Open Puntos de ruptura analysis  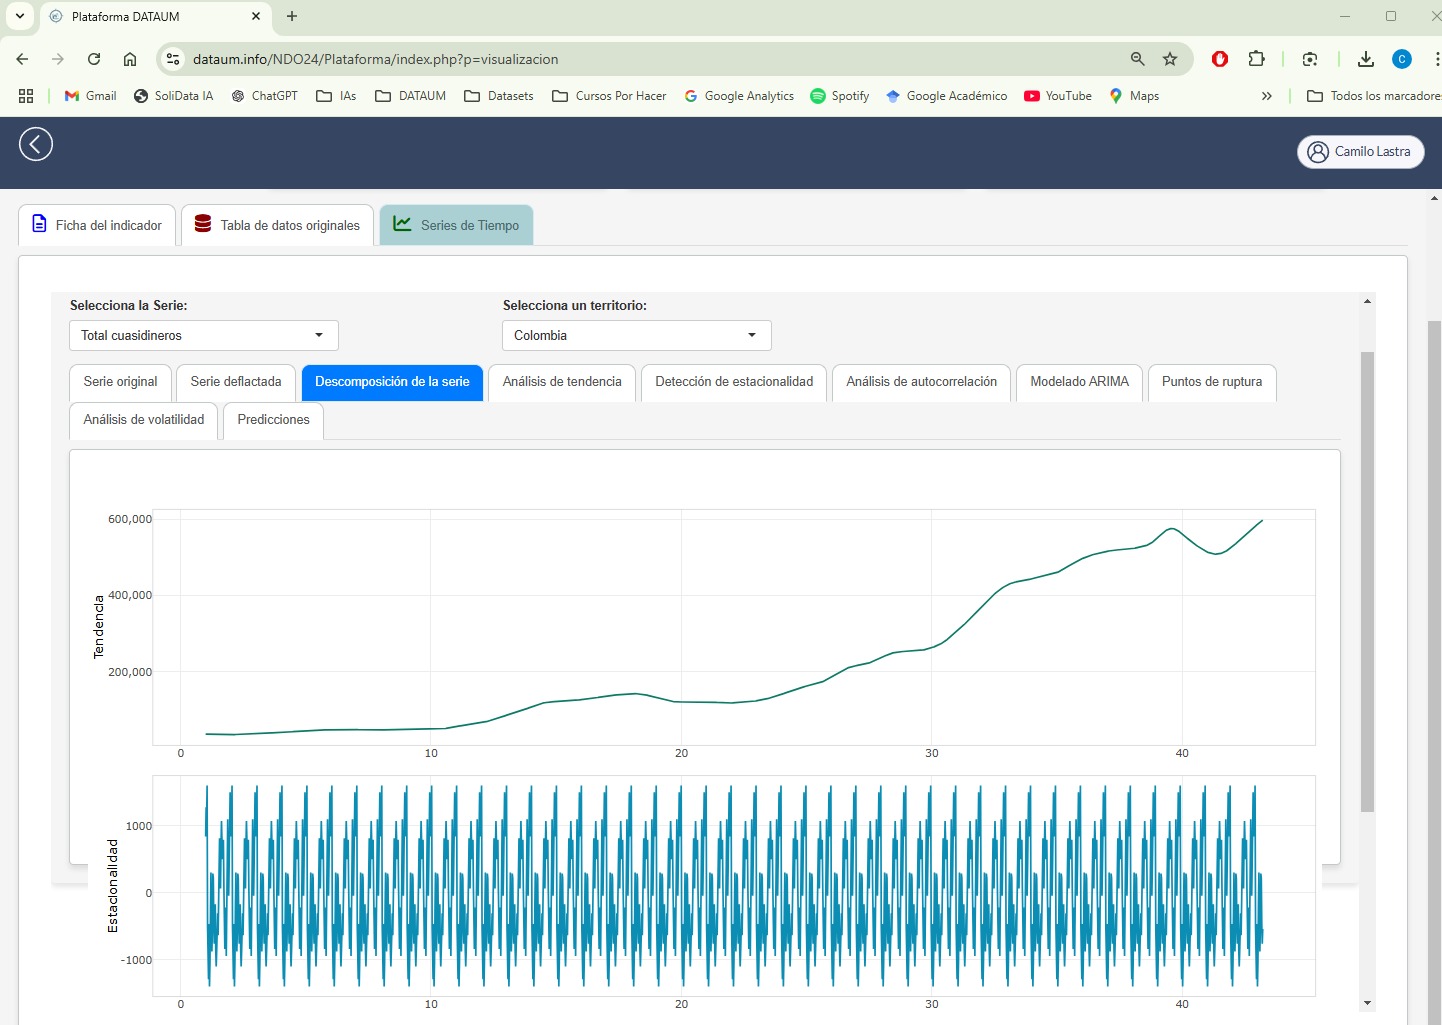[x=1211, y=382]
